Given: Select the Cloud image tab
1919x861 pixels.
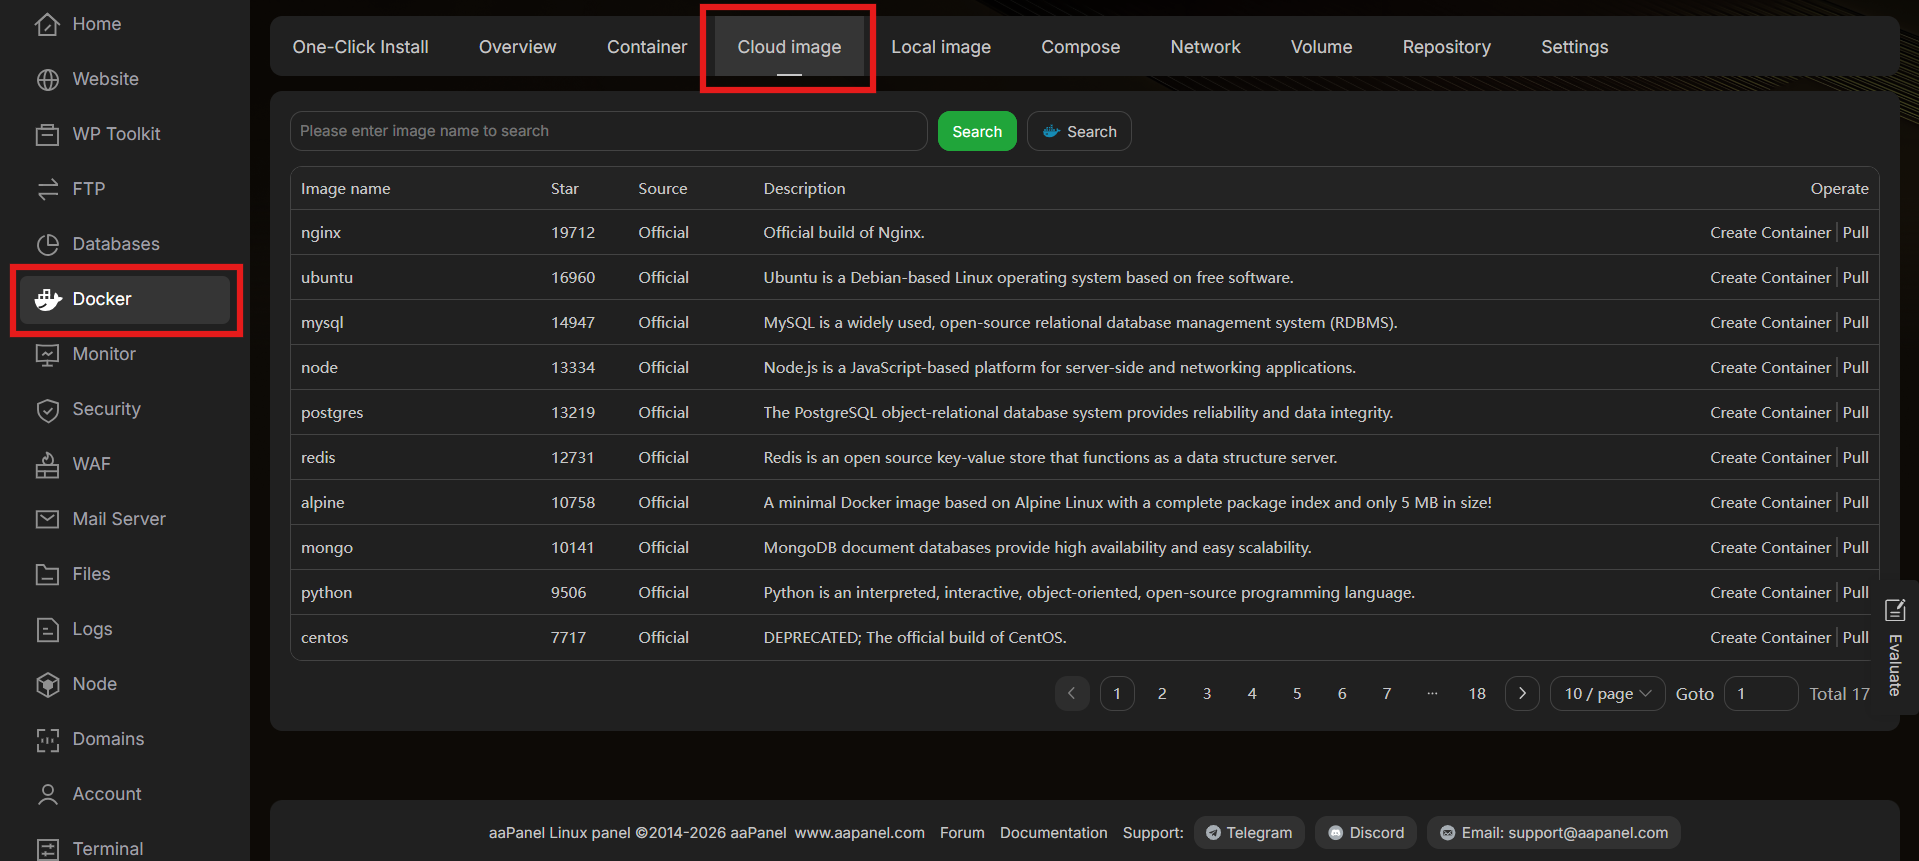Looking at the screenshot, I should pos(789,47).
